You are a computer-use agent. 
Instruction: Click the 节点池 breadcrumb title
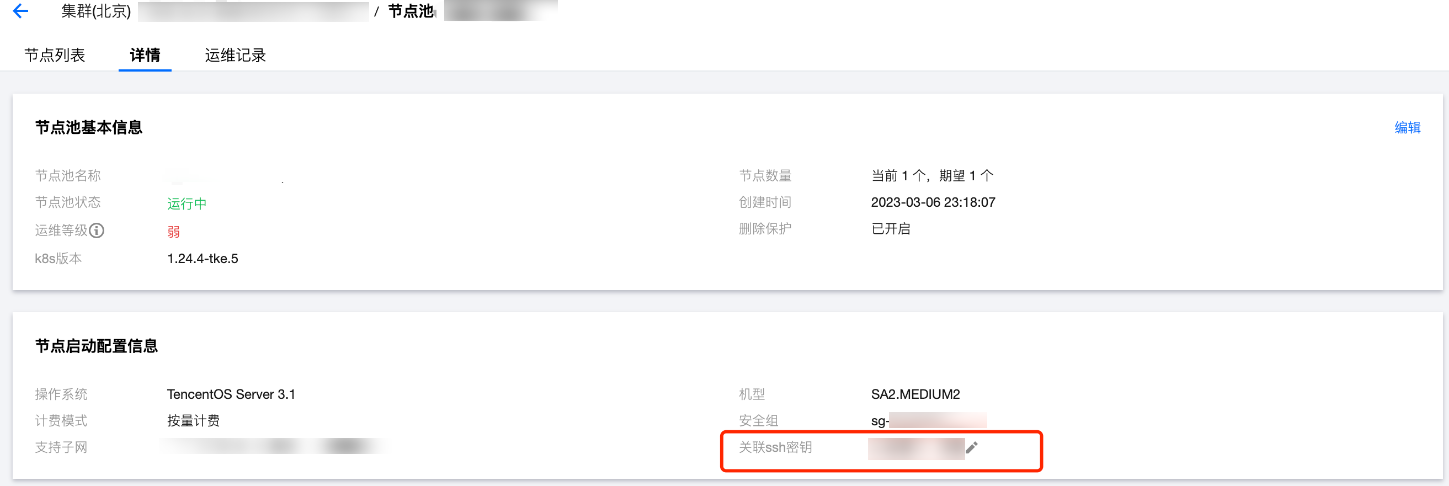pos(411,12)
